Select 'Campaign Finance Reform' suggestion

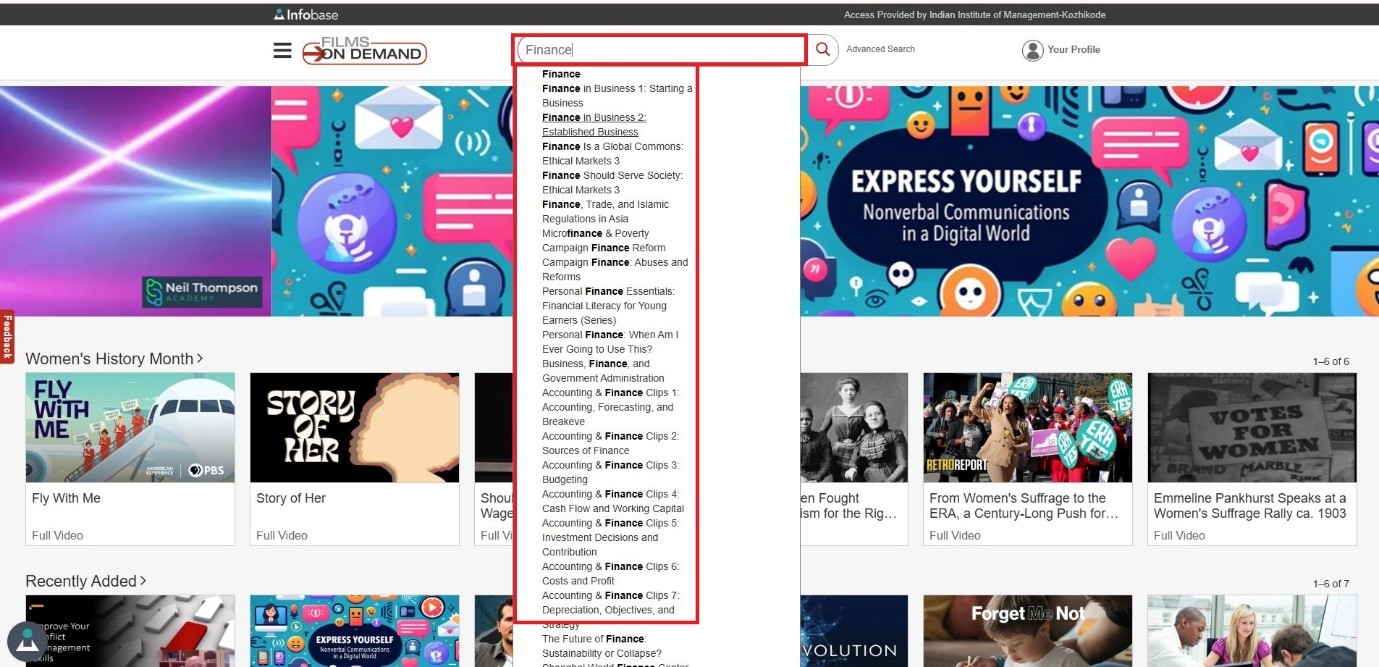pyautogui.click(x=603, y=248)
